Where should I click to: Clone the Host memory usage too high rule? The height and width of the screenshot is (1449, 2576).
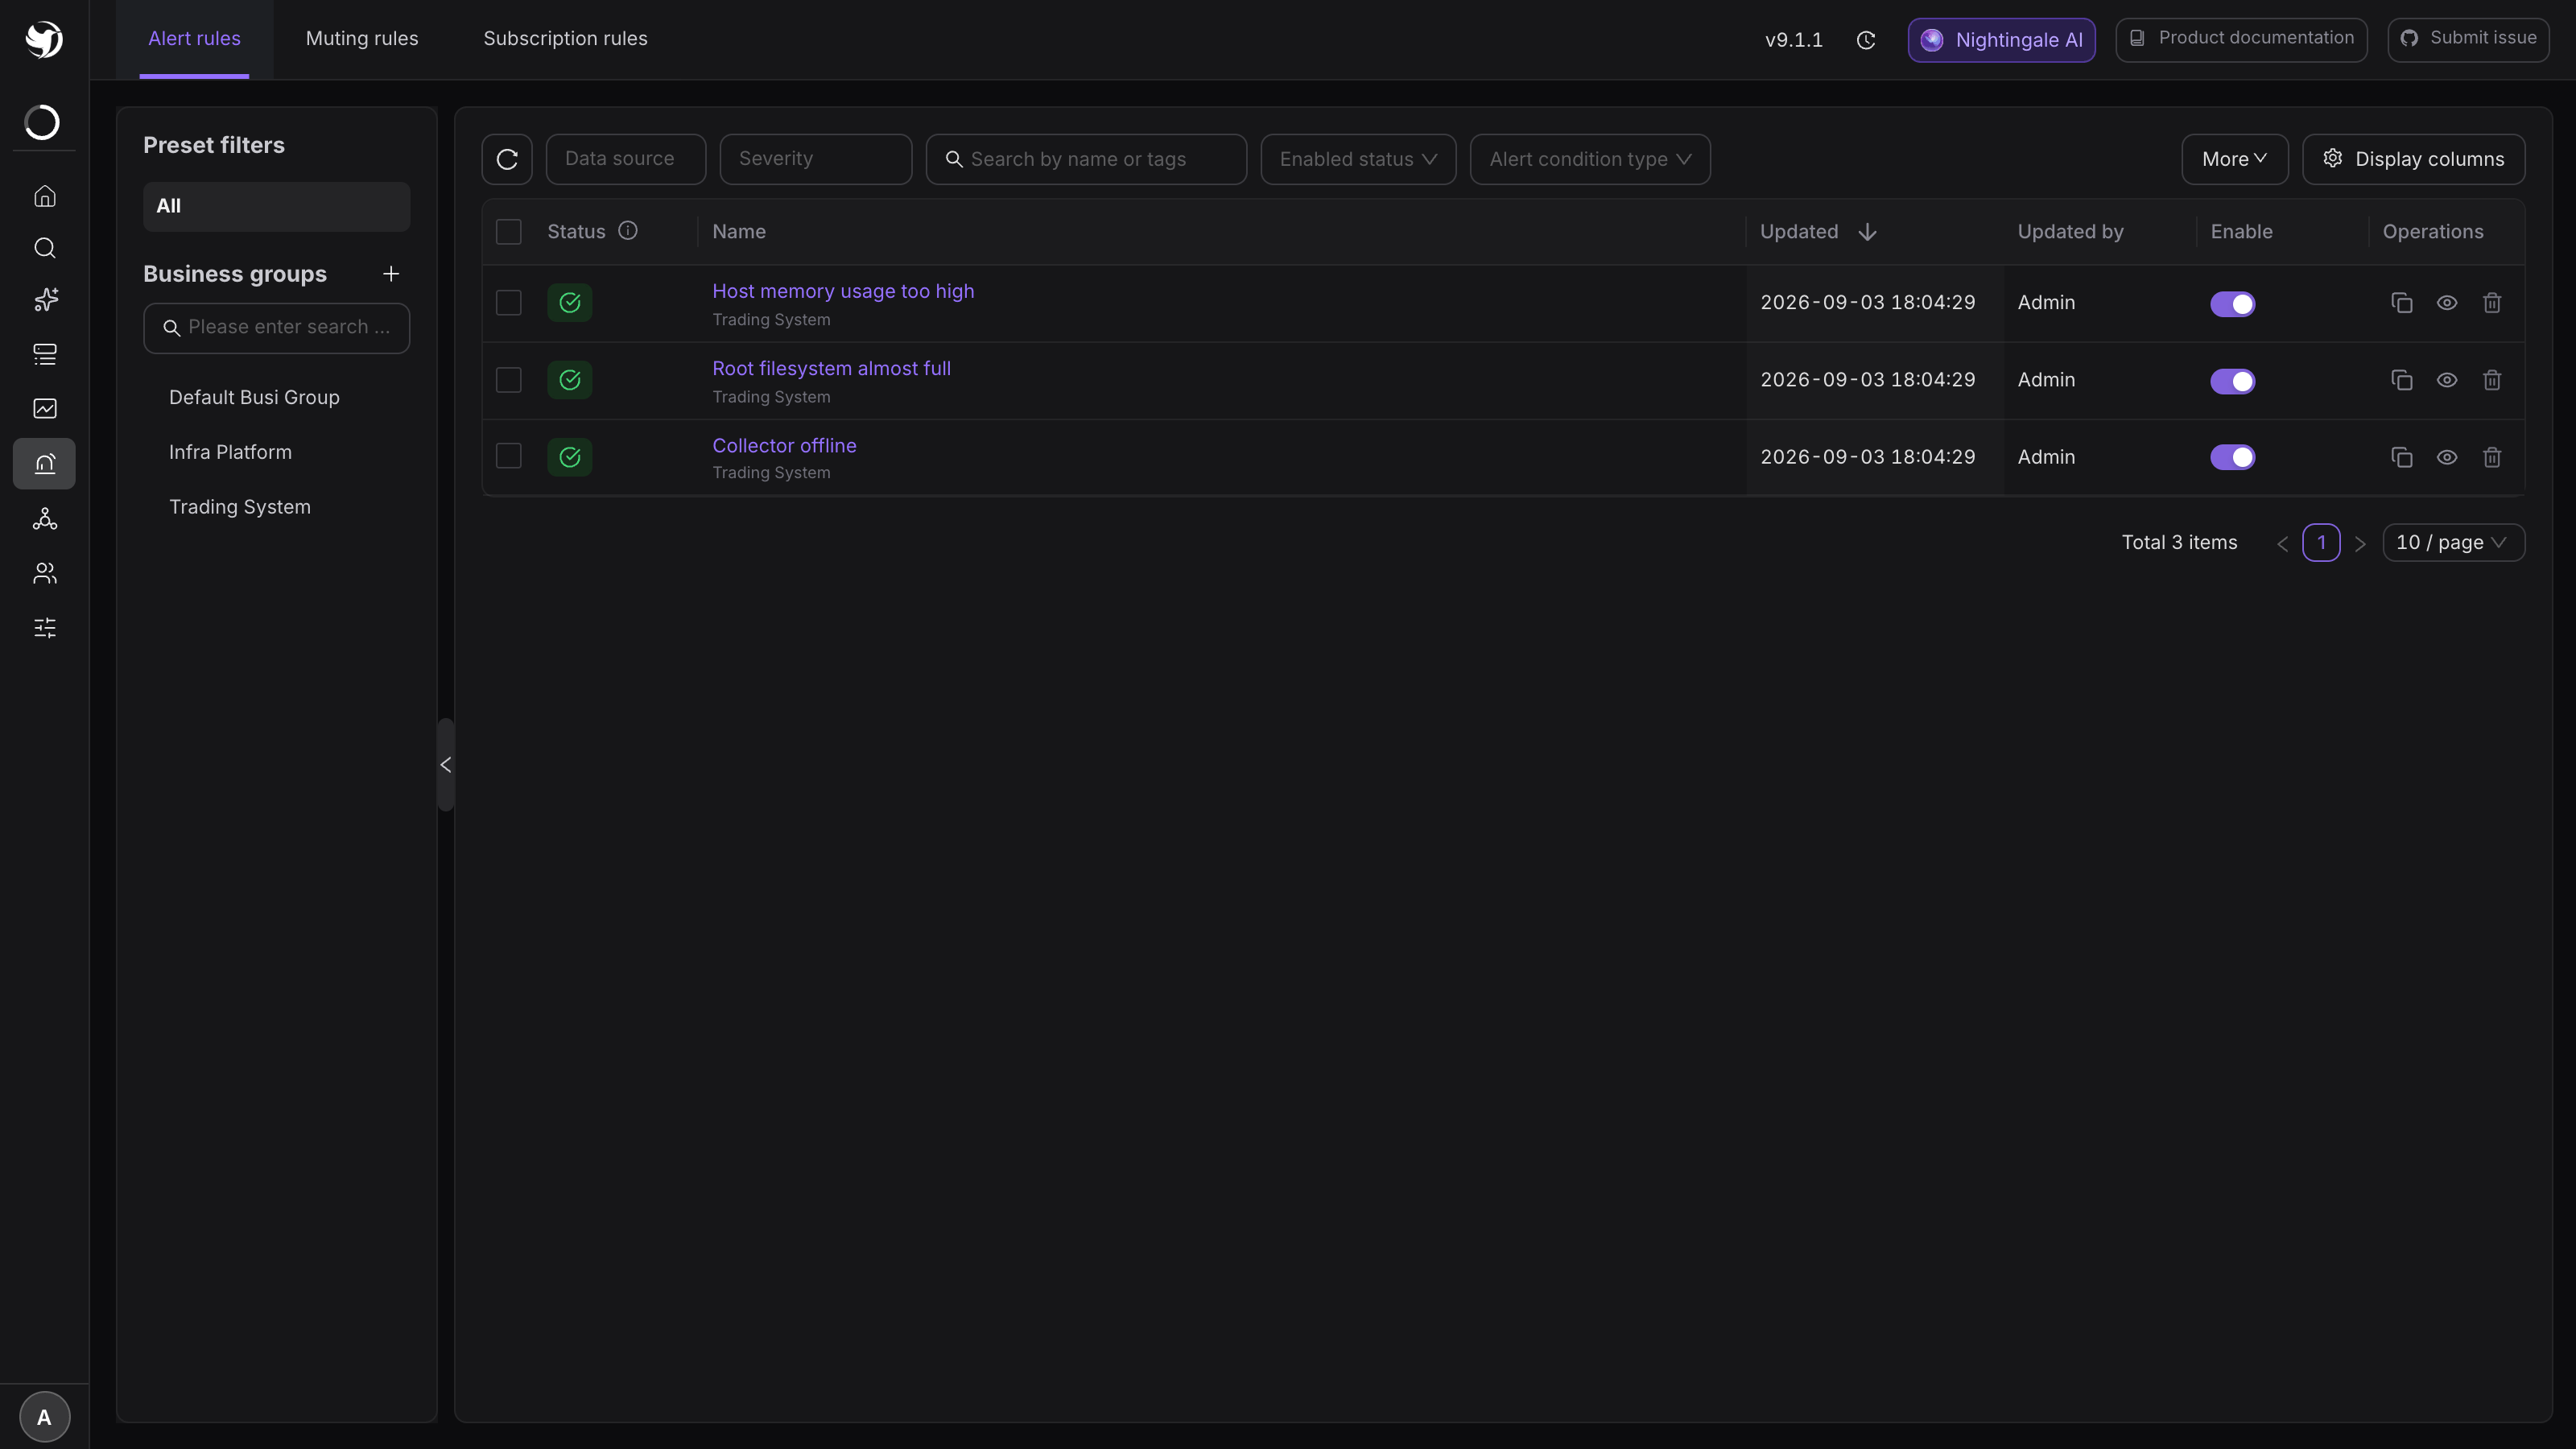2402,303
